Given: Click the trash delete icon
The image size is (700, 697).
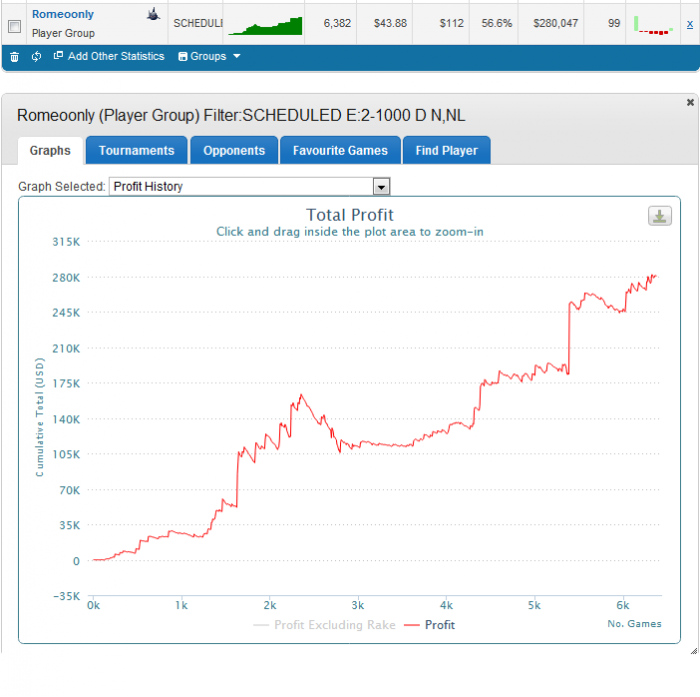Looking at the screenshot, I should click(14, 57).
